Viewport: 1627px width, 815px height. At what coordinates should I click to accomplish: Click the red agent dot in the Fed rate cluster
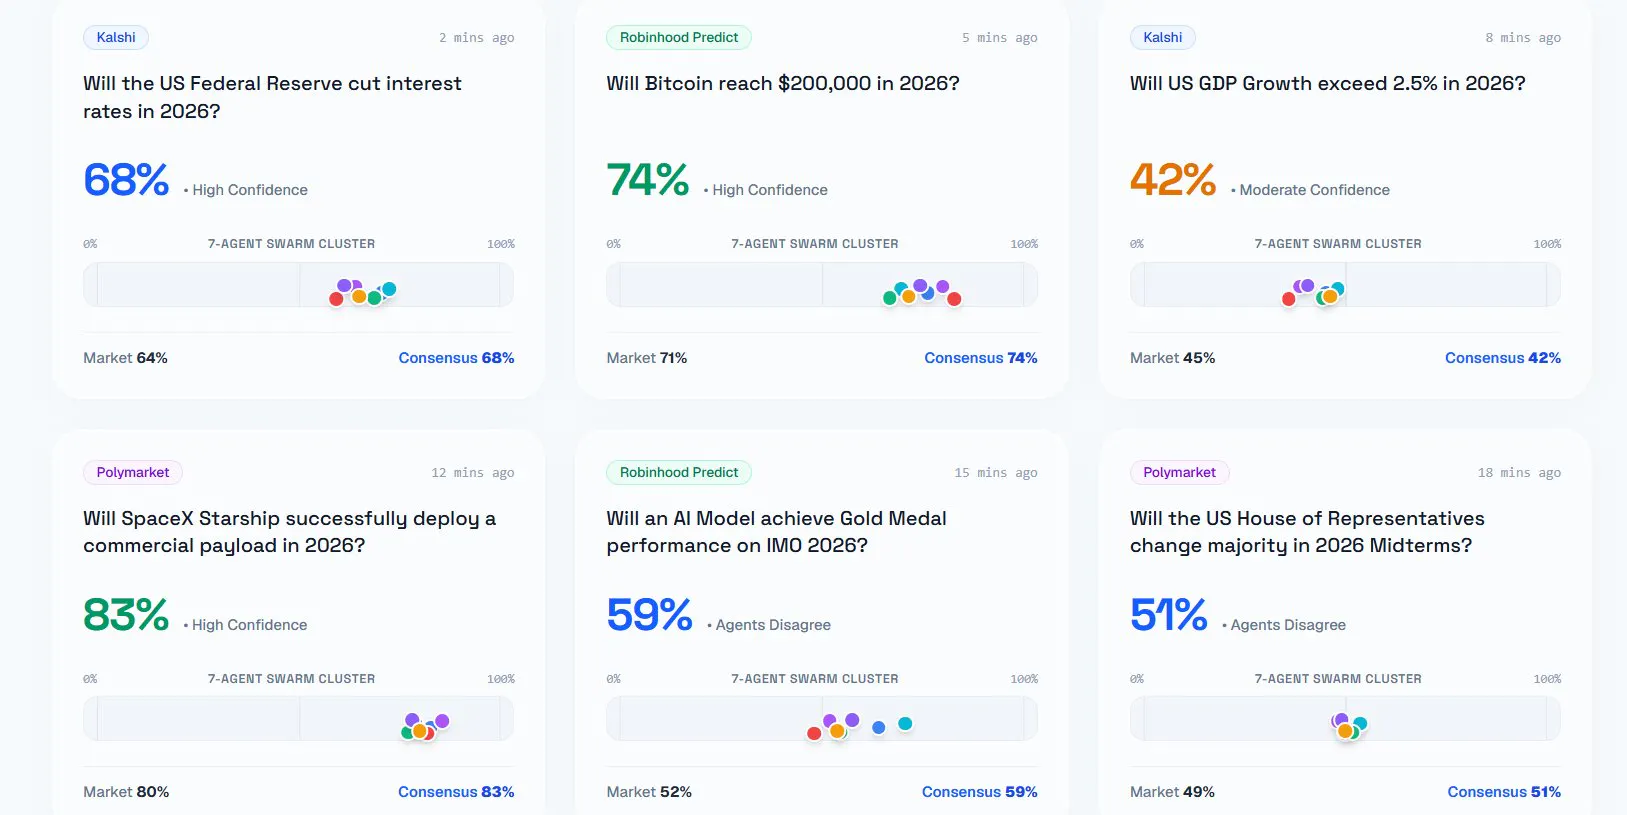point(336,299)
